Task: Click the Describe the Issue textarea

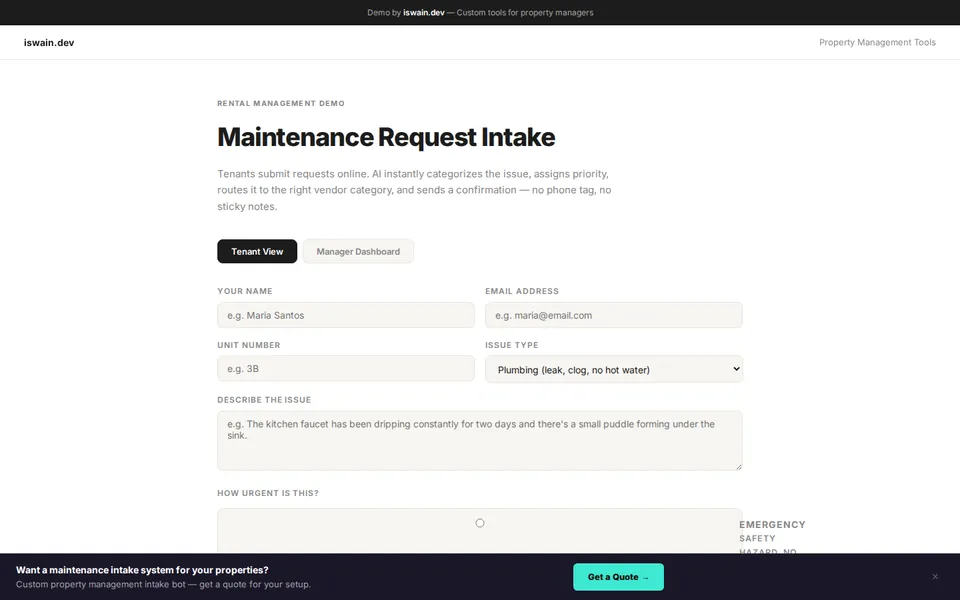Action: click(x=480, y=441)
